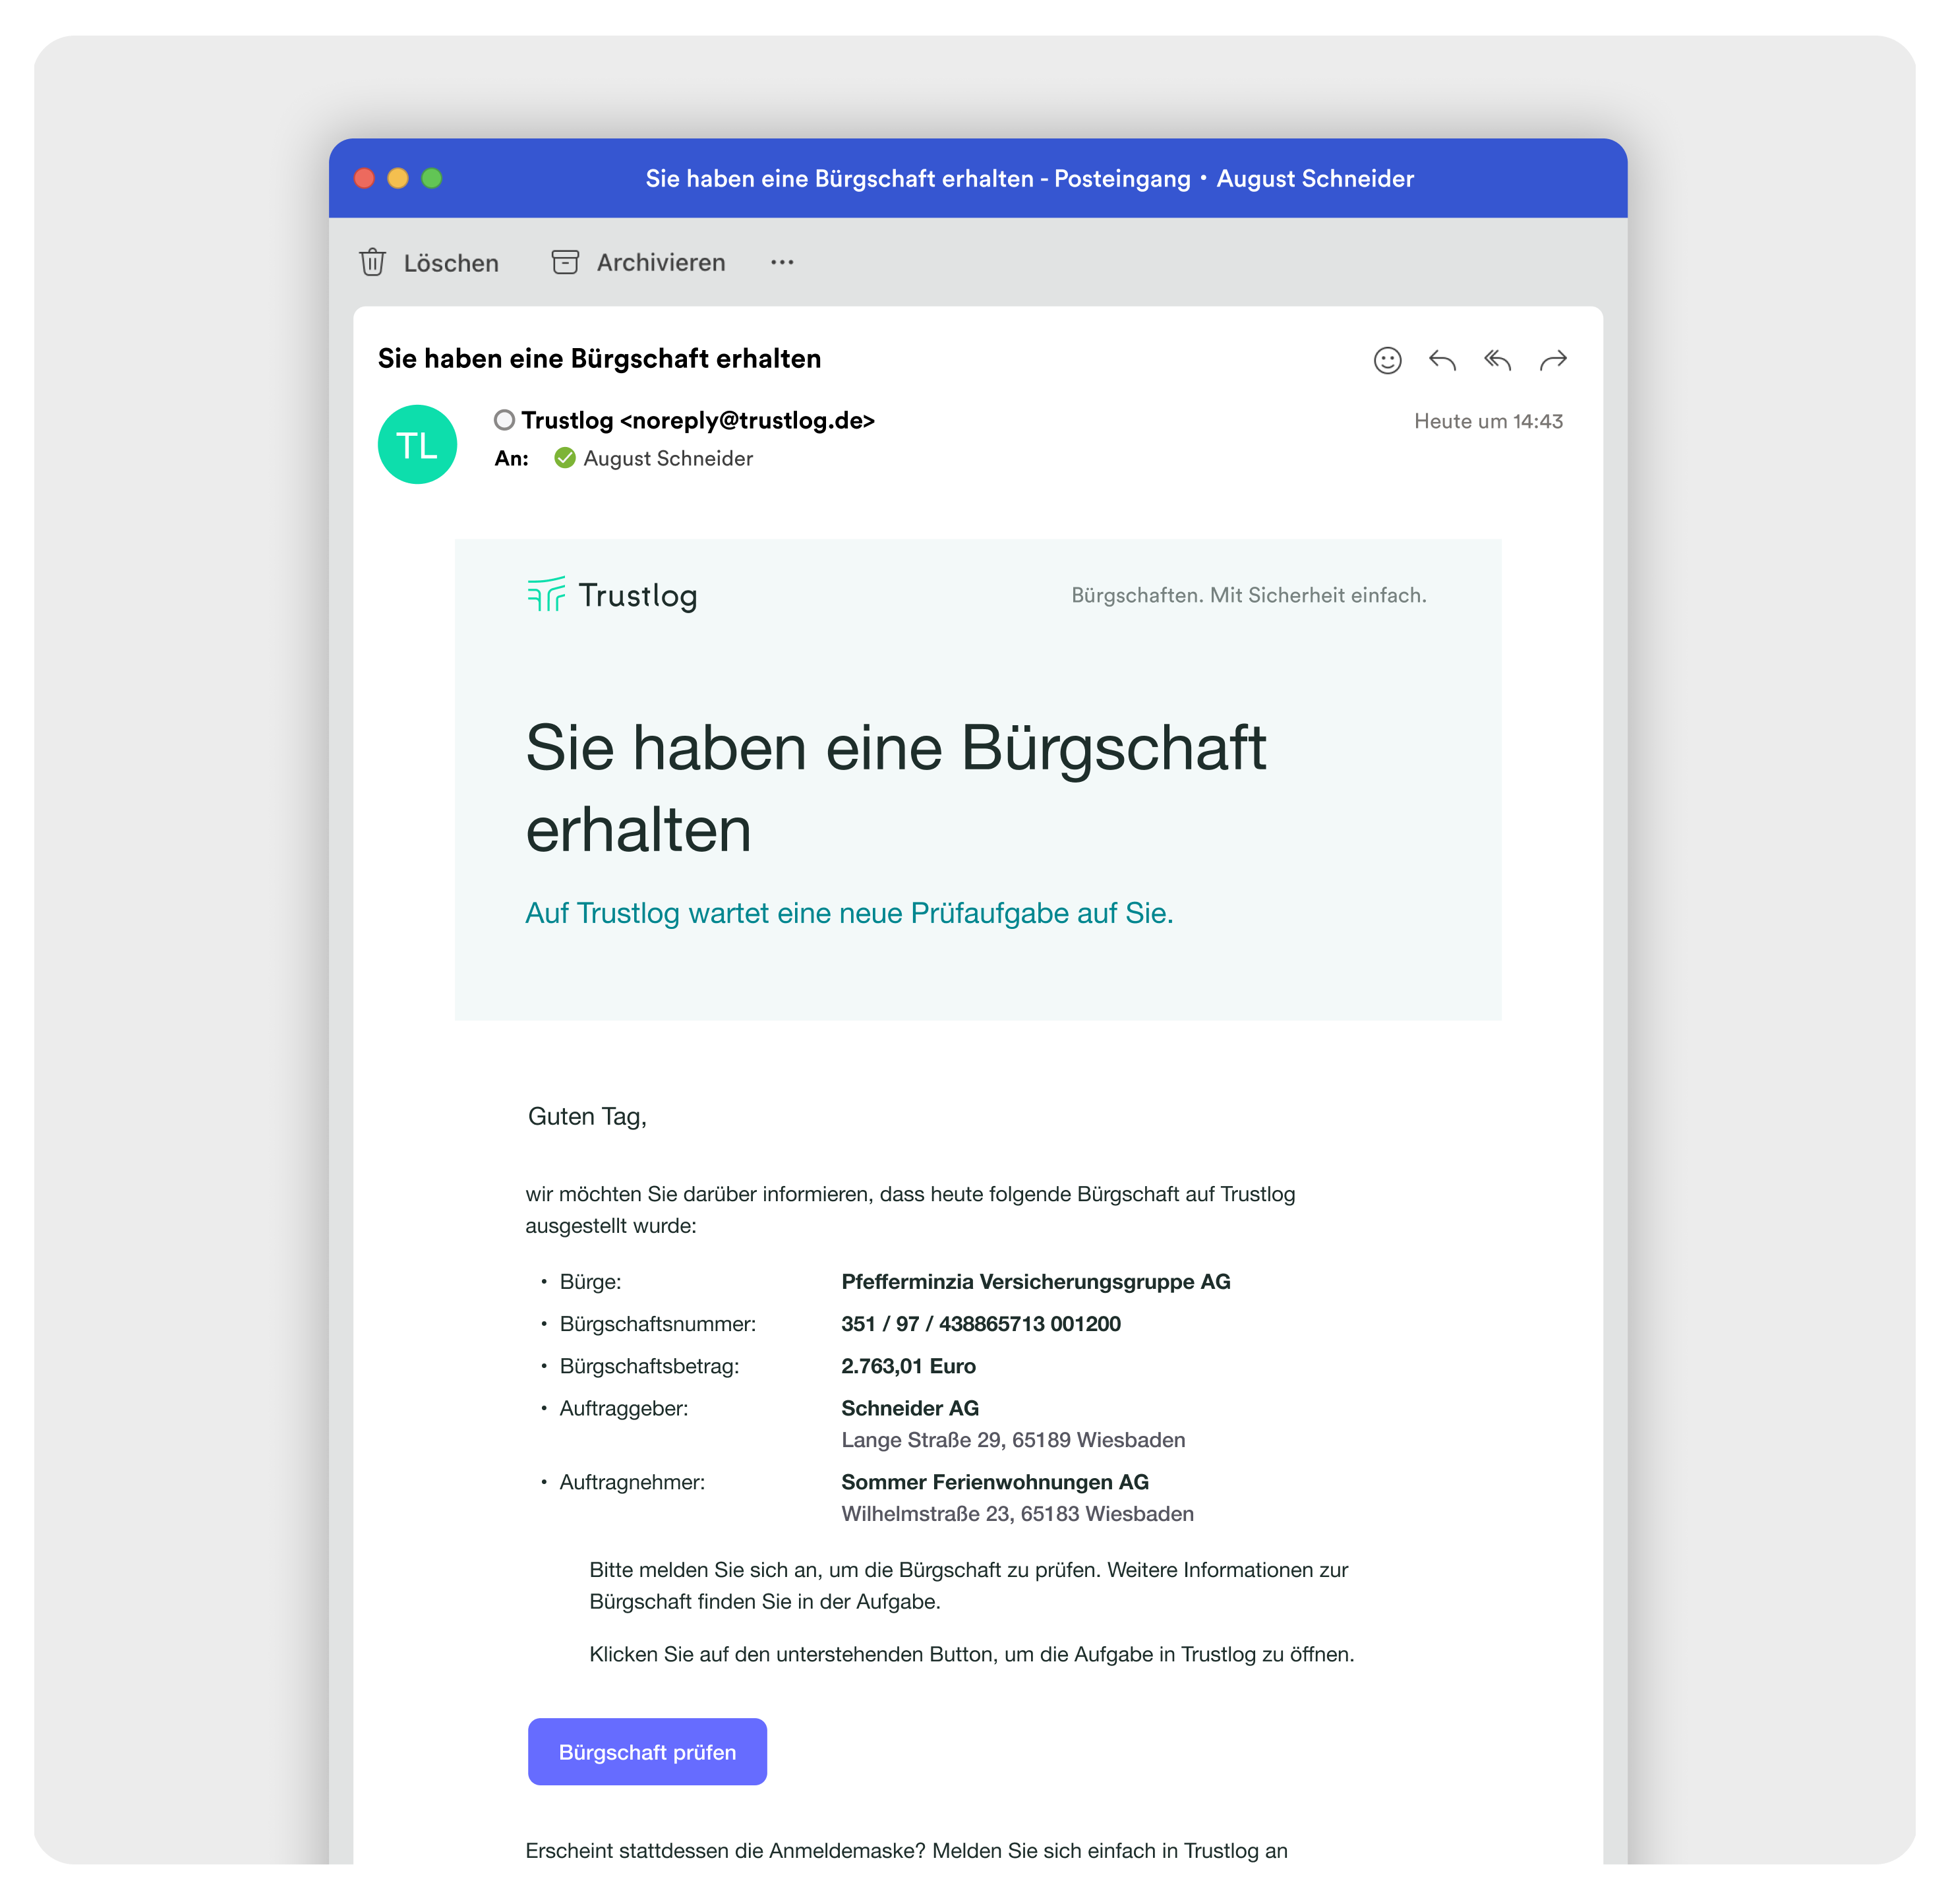1950x1904 pixels.
Task: Click the email subject line heading
Action: pyautogui.click(x=599, y=358)
